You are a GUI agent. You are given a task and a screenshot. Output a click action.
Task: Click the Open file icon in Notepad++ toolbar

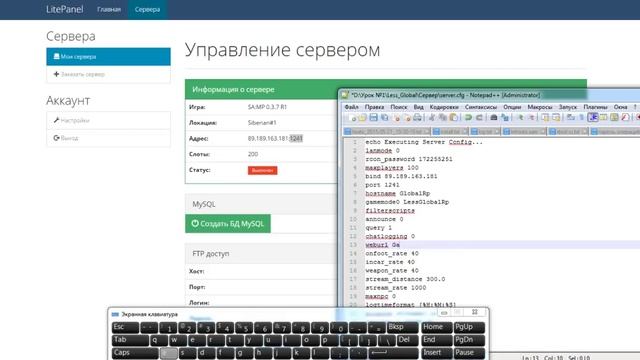(362, 118)
